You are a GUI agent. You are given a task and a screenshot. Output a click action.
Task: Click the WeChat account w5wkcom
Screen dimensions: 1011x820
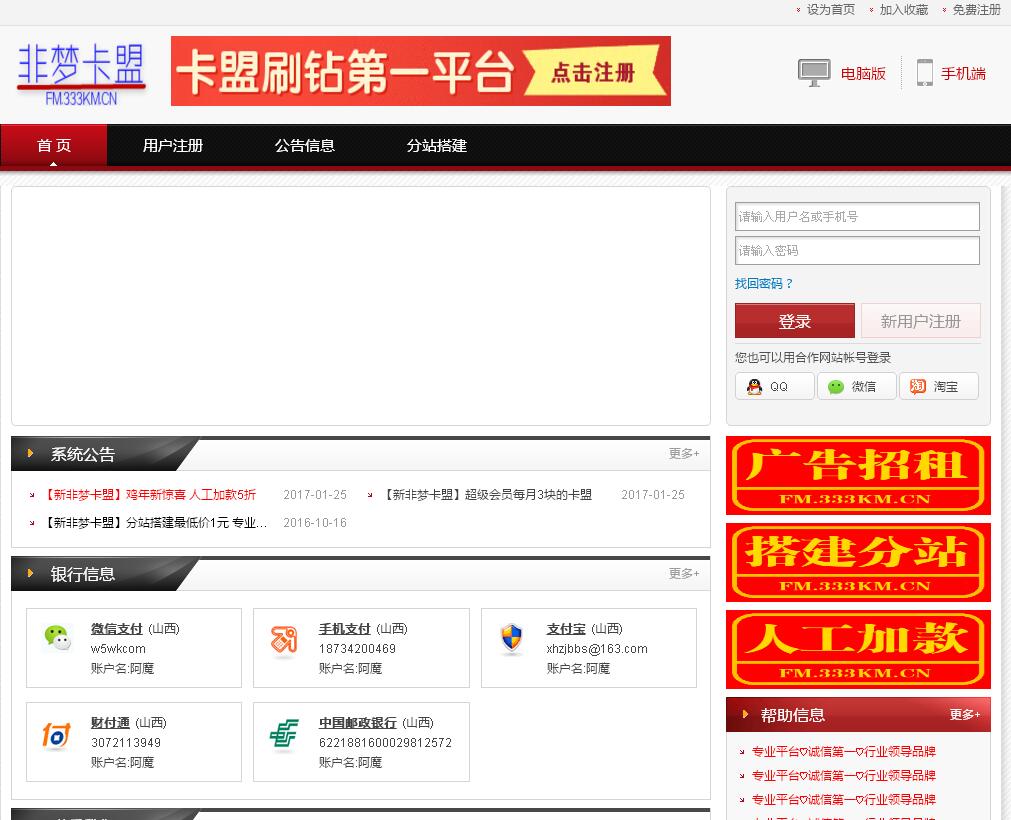coord(118,649)
